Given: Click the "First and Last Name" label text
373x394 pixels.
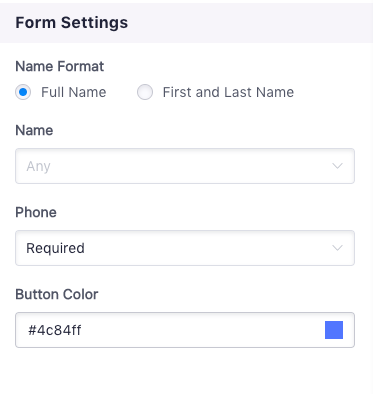Looking at the screenshot, I should [x=228, y=92].
